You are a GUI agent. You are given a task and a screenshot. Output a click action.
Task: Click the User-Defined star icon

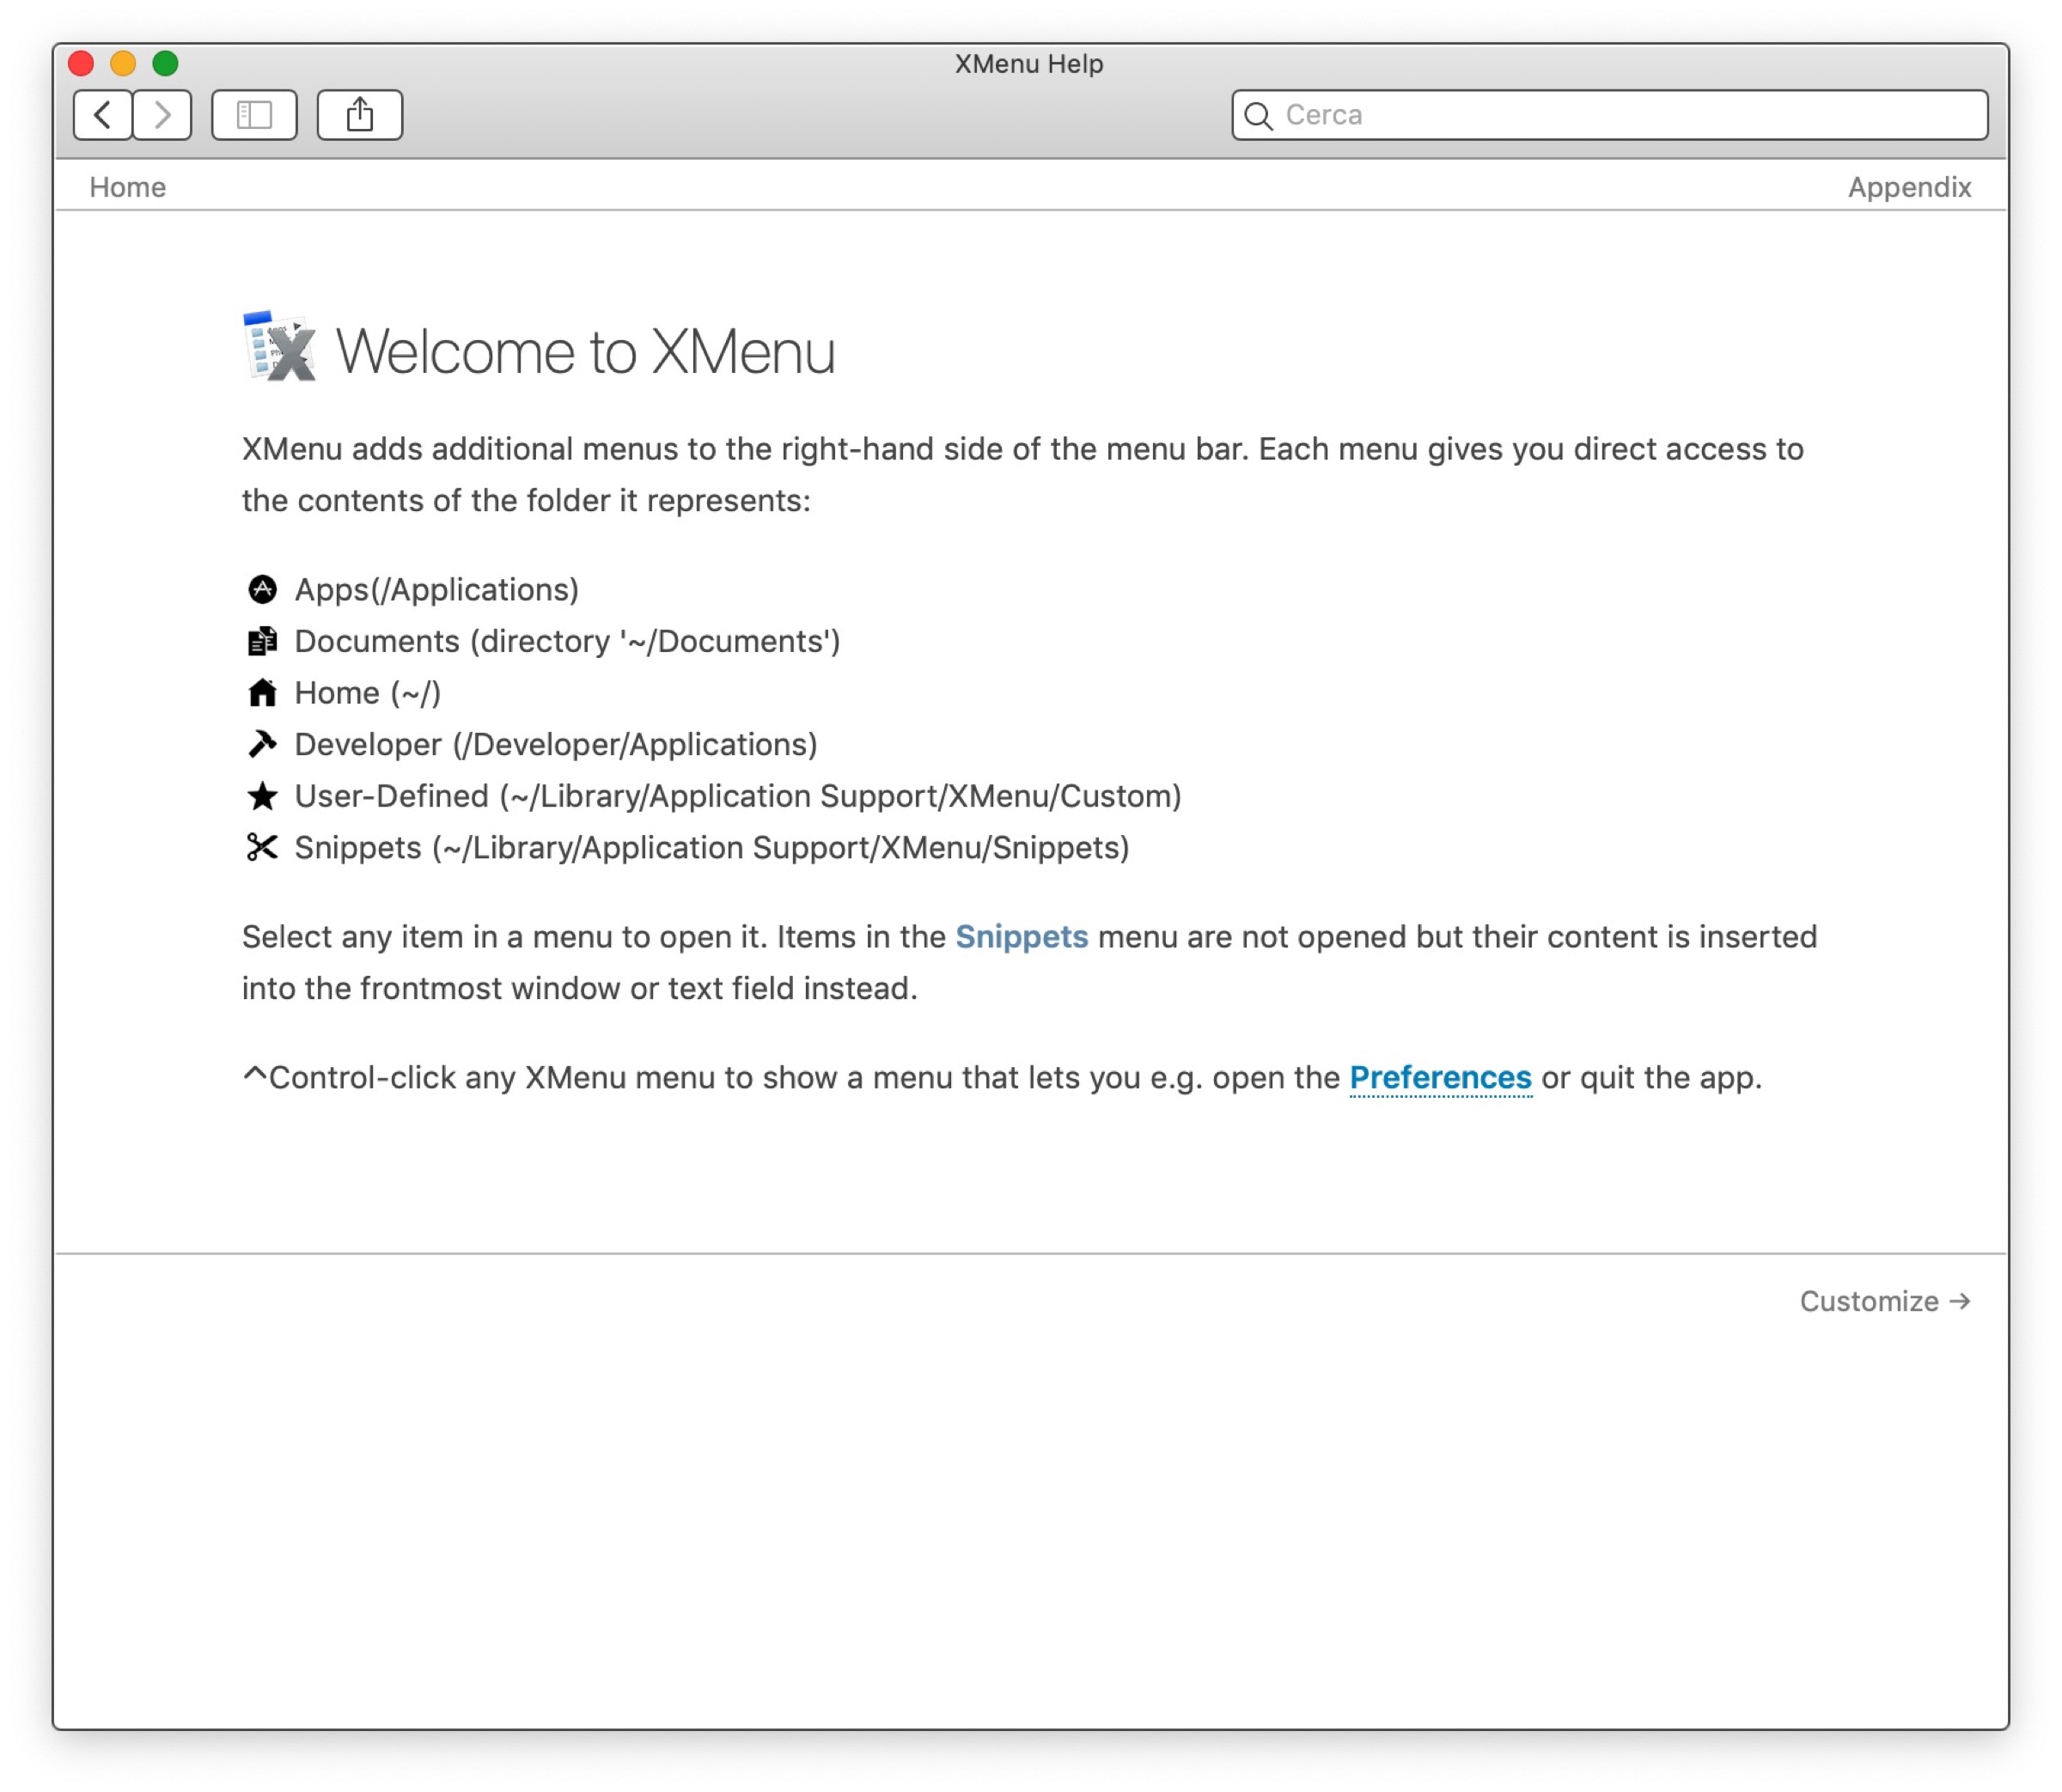tap(262, 796)
